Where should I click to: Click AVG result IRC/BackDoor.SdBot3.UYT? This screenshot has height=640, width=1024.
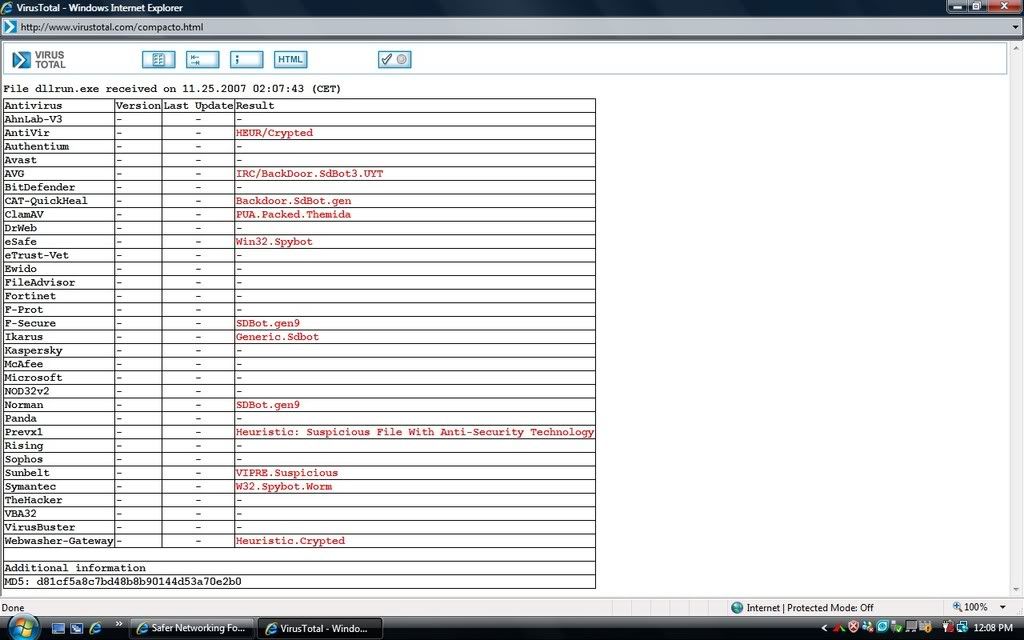point(310,174)
